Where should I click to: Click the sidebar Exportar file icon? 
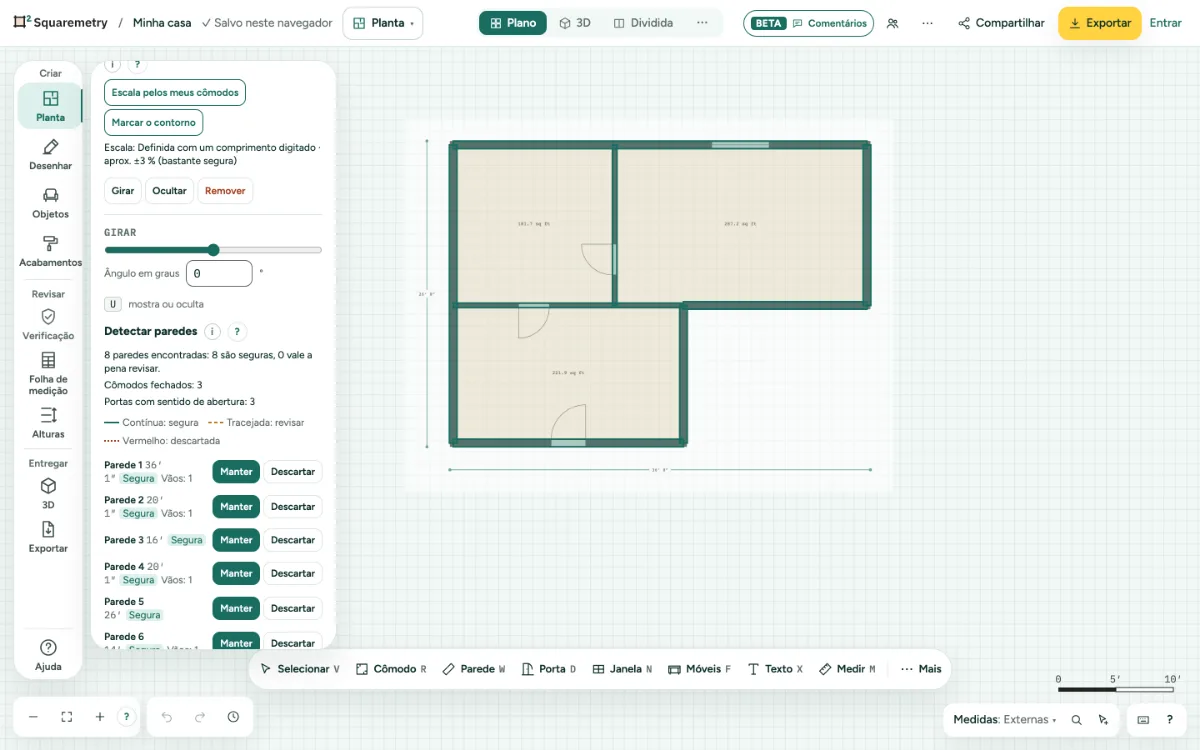click(48, 537)
